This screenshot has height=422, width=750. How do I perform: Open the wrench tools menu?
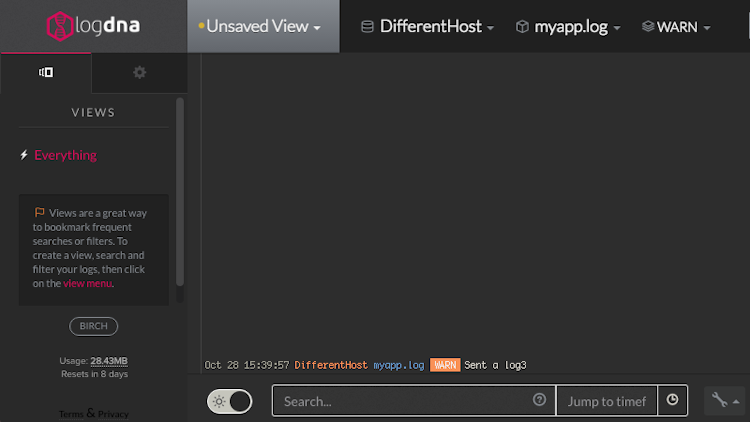724,400
